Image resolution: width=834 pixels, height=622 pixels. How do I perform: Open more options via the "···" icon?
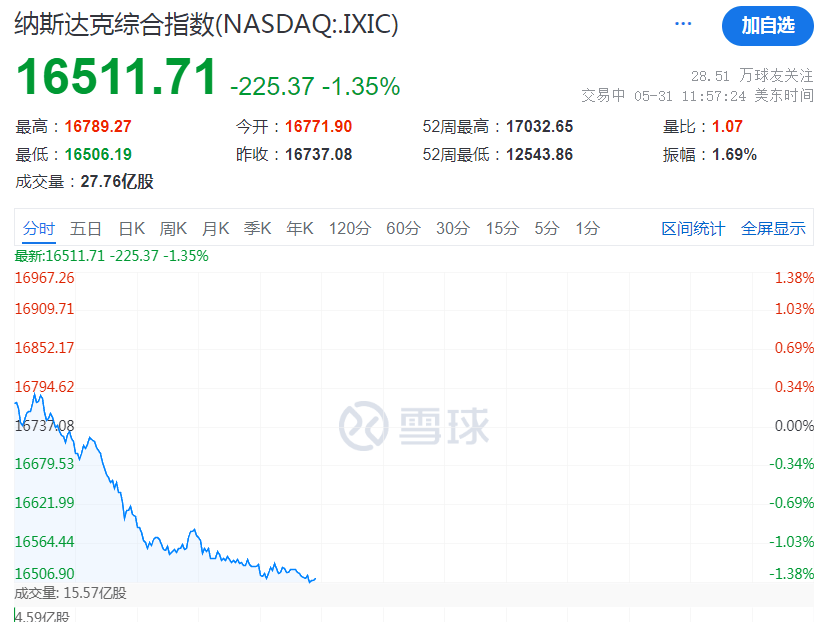click(x=683, y=22)
